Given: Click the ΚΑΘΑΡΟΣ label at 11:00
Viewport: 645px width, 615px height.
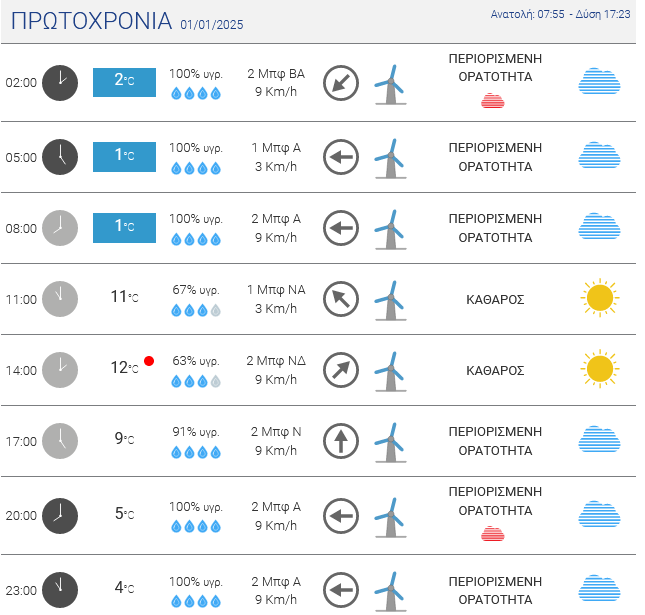Looking at the screenshot, I should coord(495,299).
